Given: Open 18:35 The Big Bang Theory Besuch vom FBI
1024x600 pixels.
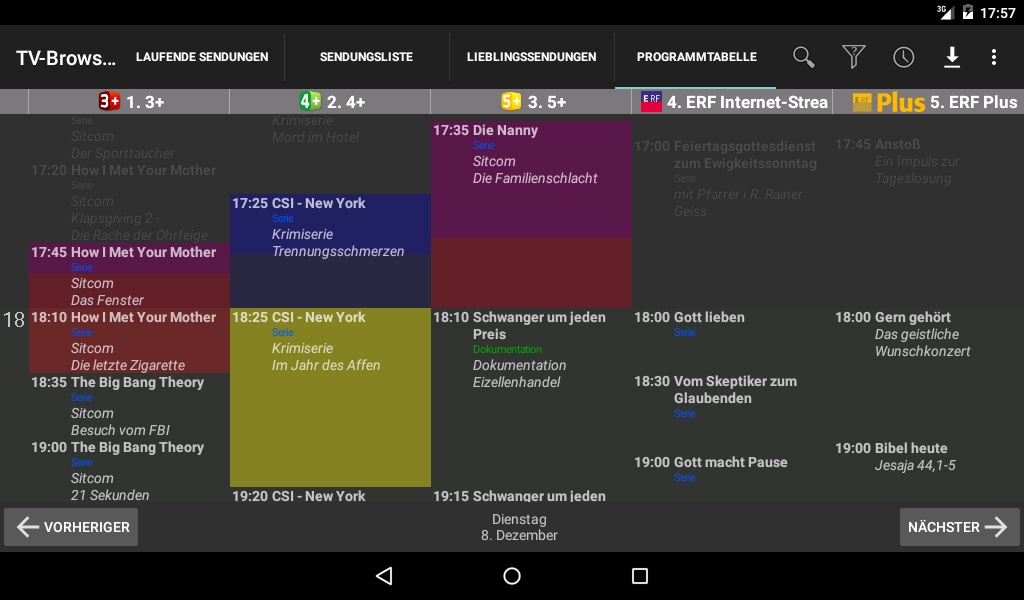Looking at the screenshot, I should click(x=129, y=406).
